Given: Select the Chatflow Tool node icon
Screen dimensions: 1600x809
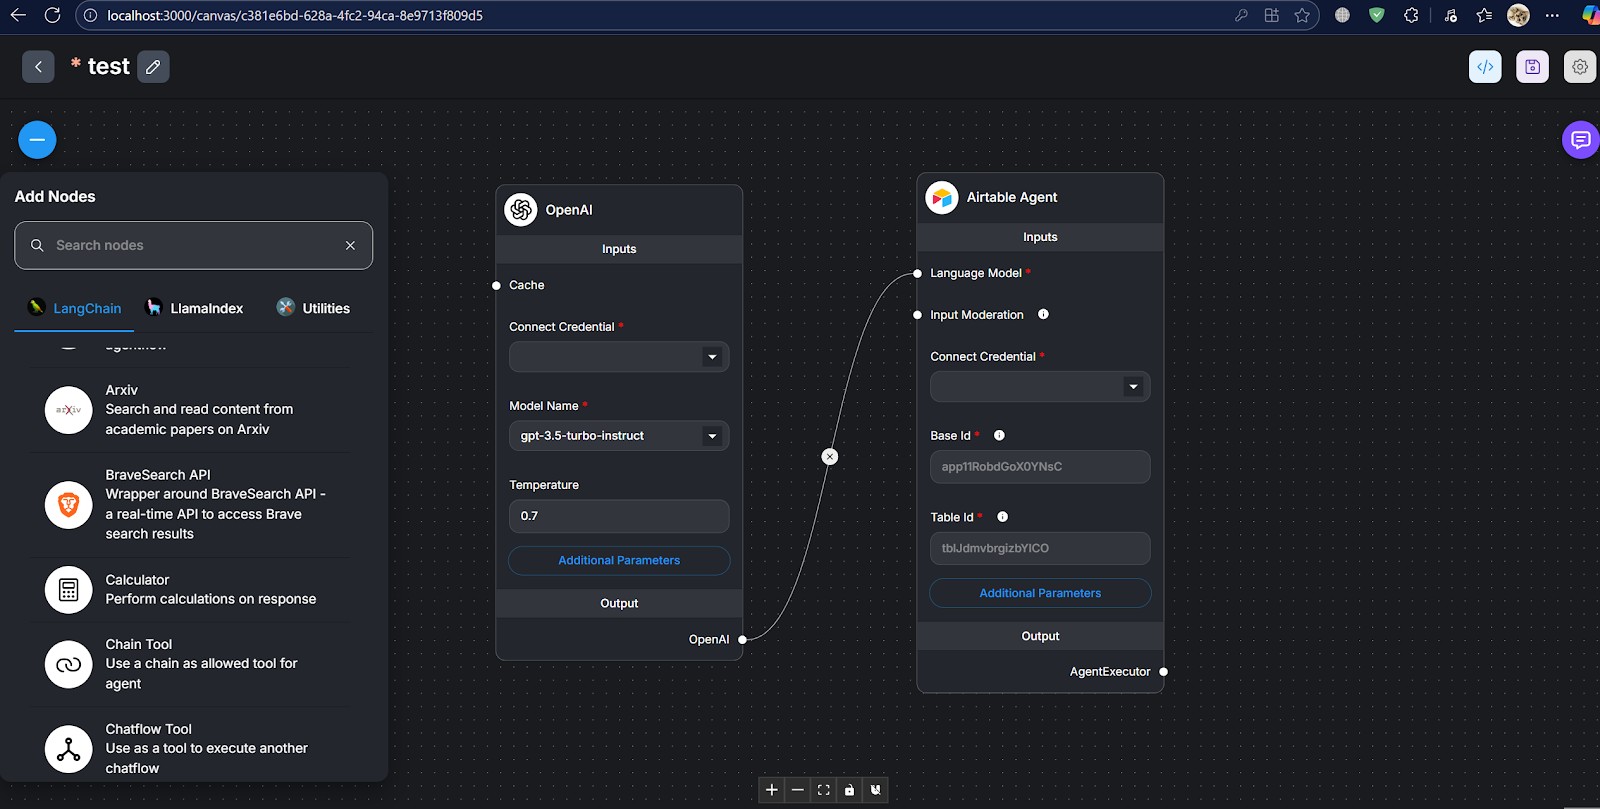Looking at the screenshot, I should click(68, 749).
